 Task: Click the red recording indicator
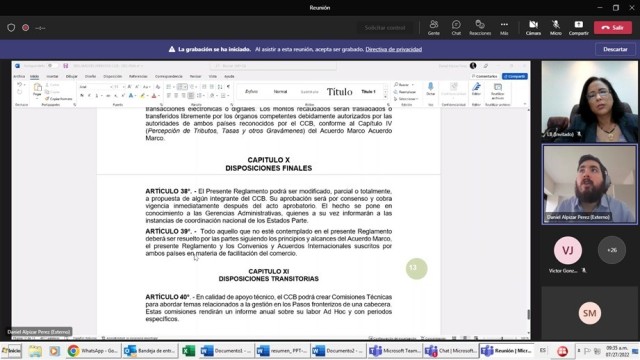coord(25,28)
